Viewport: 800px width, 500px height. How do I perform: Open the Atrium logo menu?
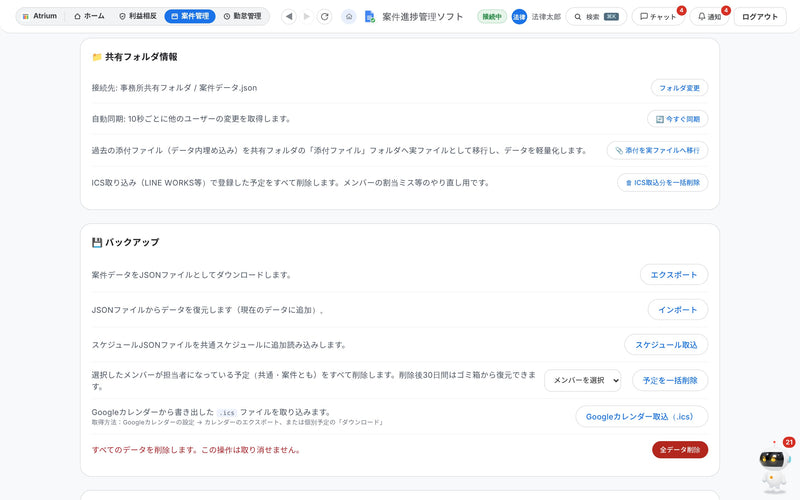(x=40, y=16)
